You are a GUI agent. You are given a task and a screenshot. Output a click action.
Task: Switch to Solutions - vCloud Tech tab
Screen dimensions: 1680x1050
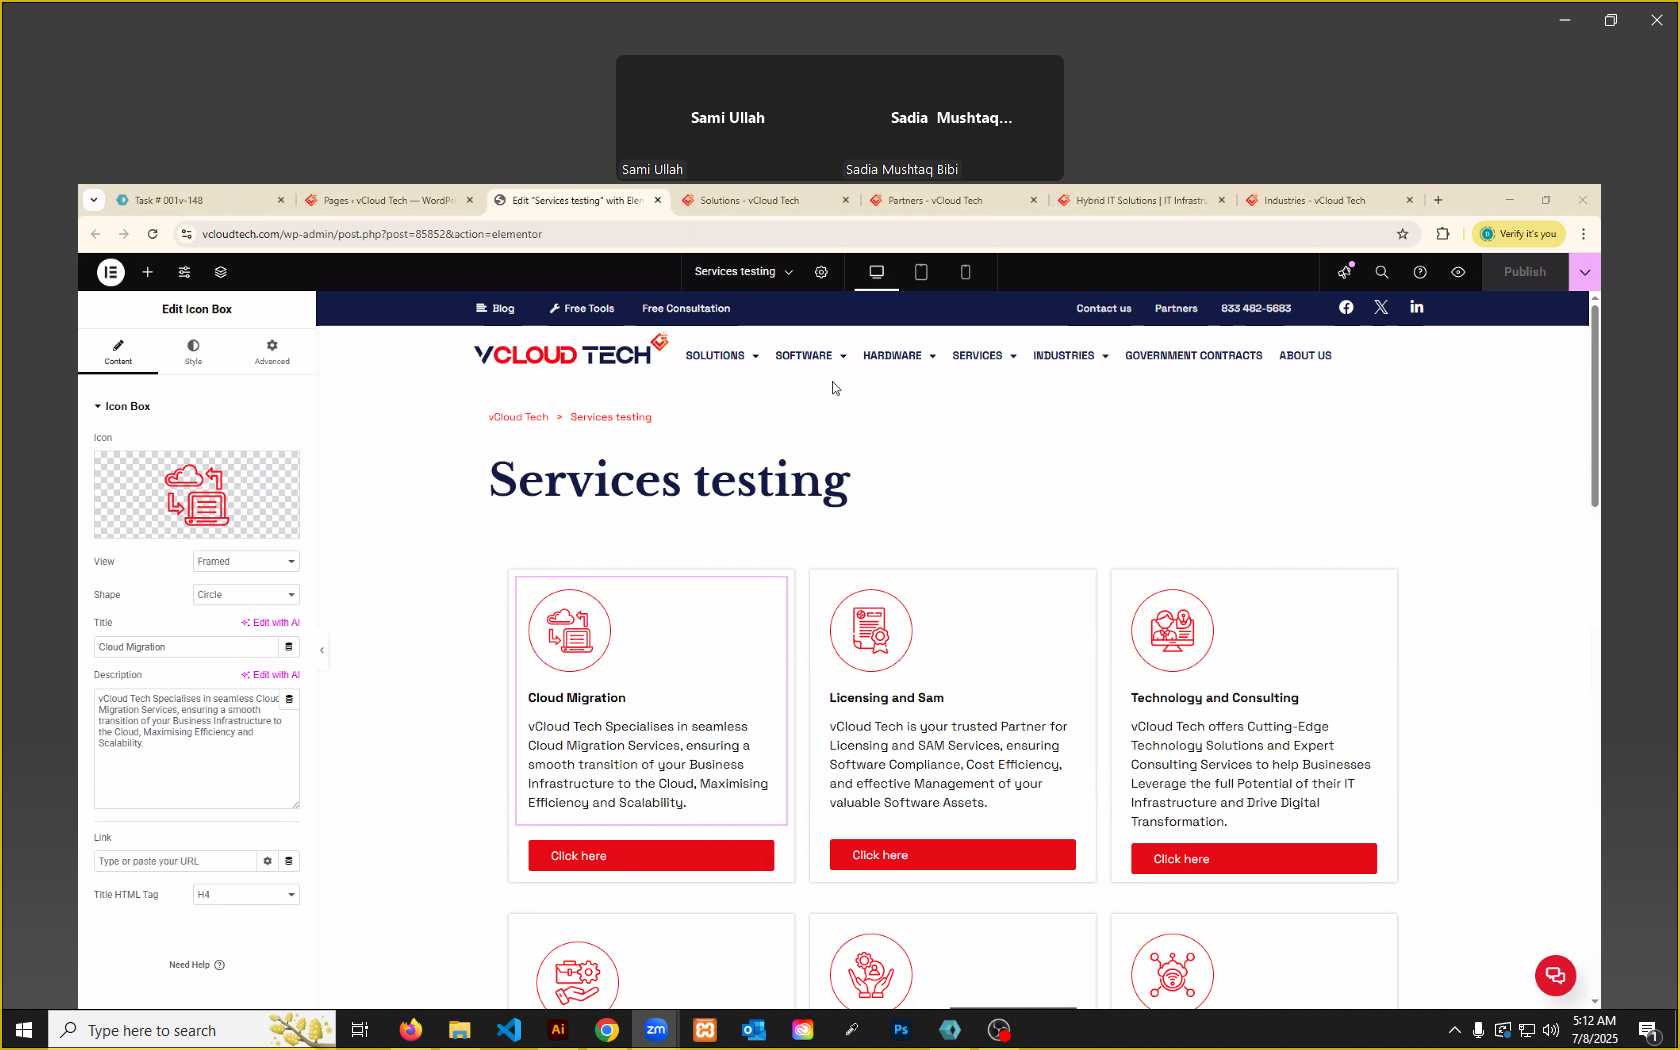765,200
